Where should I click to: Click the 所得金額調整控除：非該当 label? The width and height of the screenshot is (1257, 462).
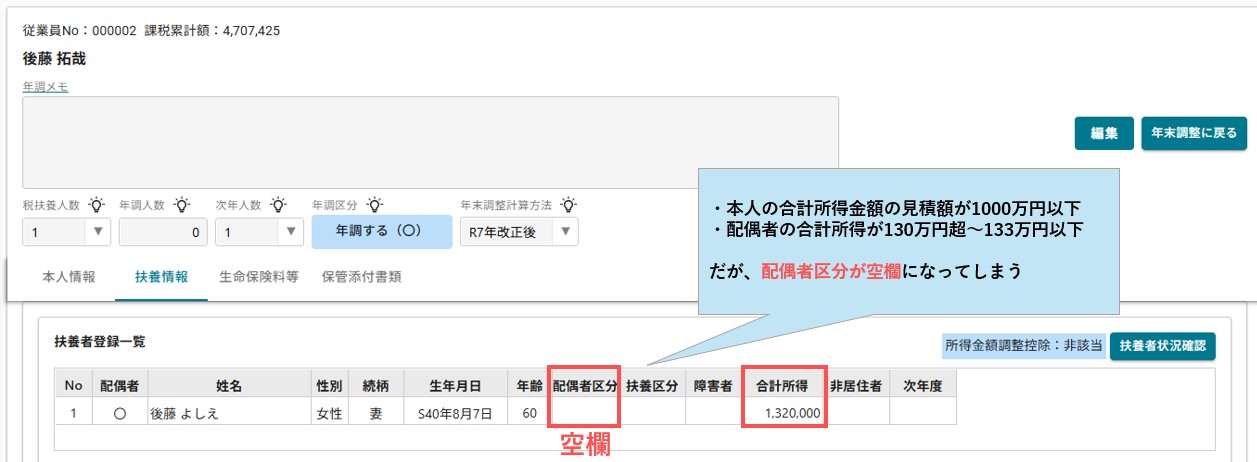1024,346
